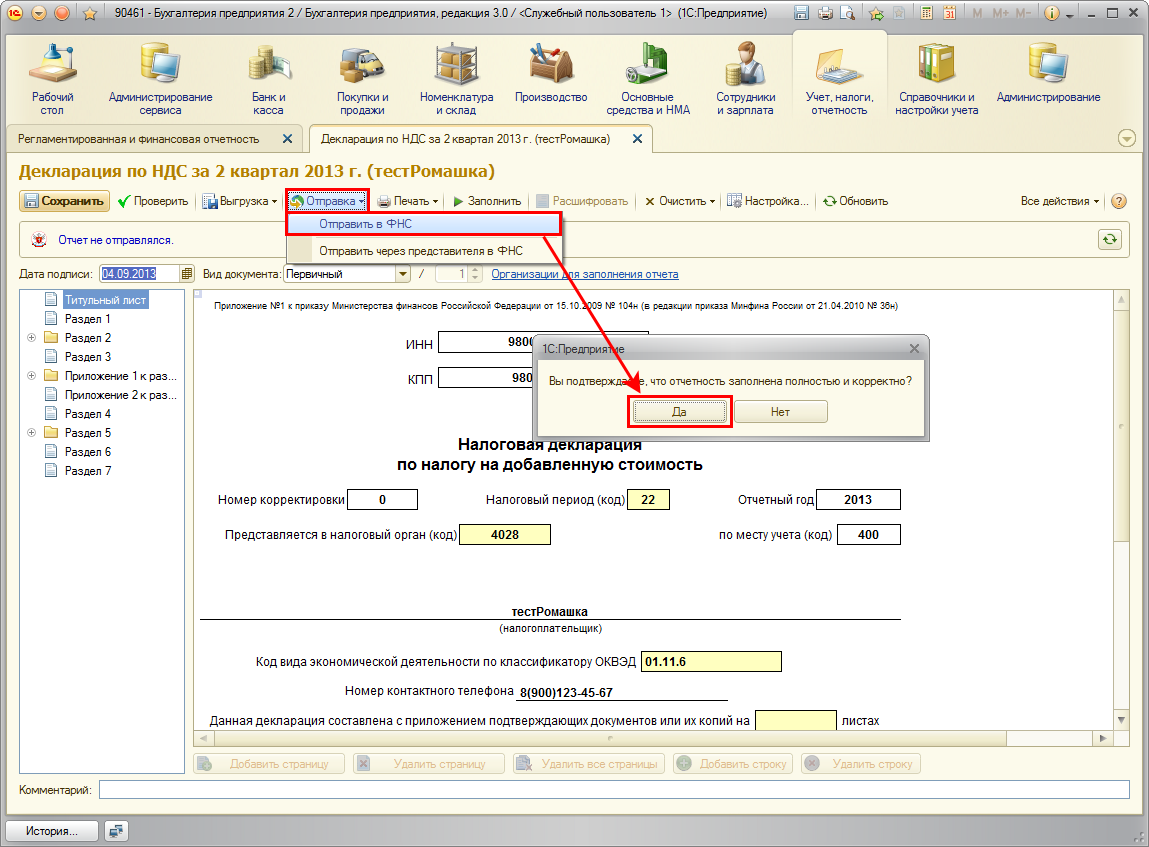The image size is (1149, 847).
Task: Switch to the Производство section
Action: pos(551,73)
